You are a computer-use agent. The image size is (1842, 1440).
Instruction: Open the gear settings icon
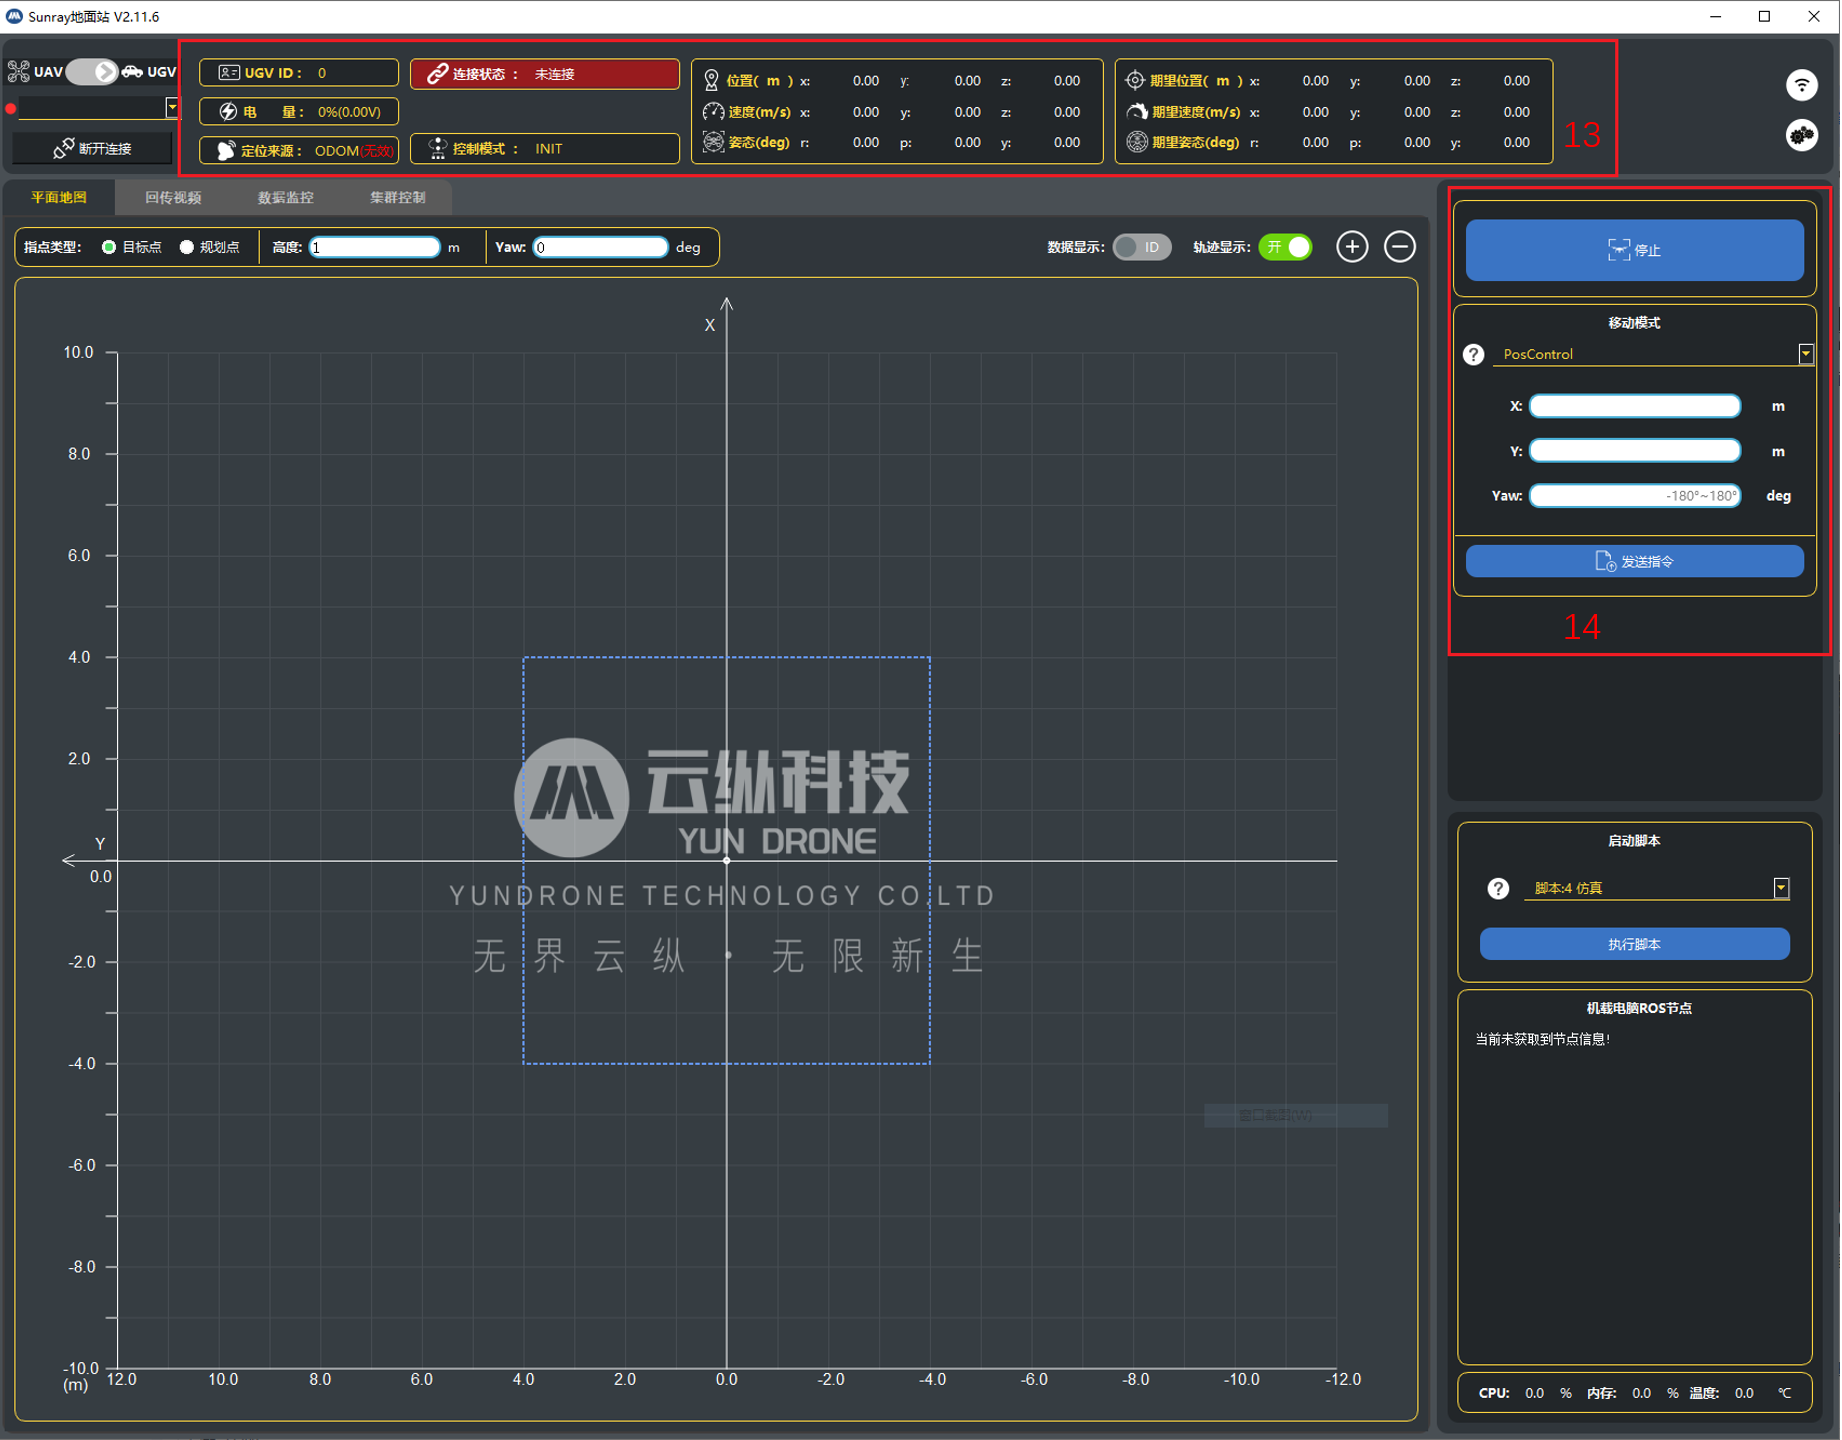pyautogui.click(x=1802, y=135)
